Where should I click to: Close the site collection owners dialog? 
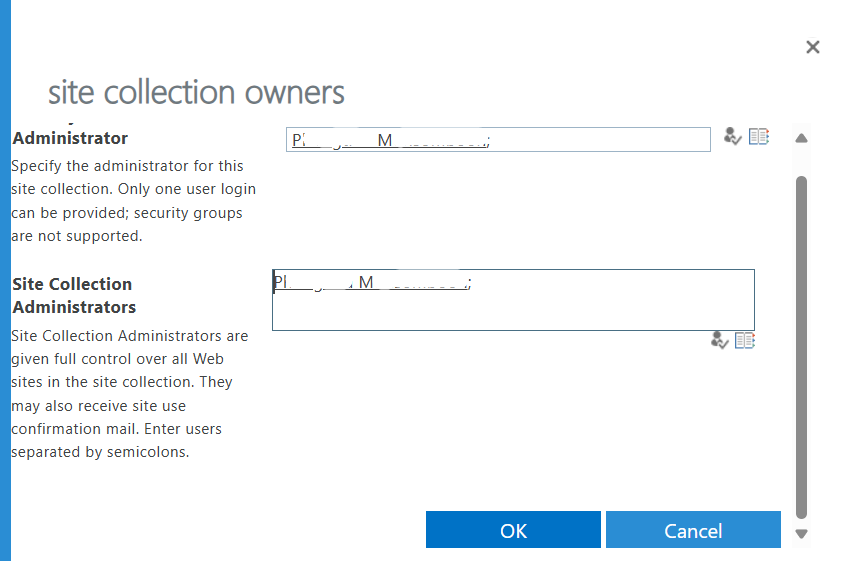tap(813, 47)
